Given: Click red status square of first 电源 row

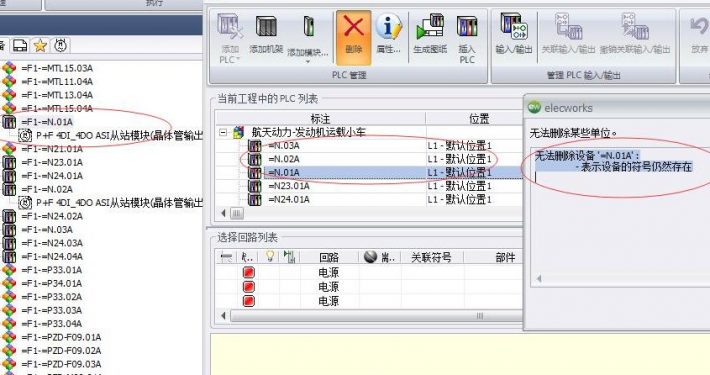Looking at the screenshot, I should [x=249, y=272].
